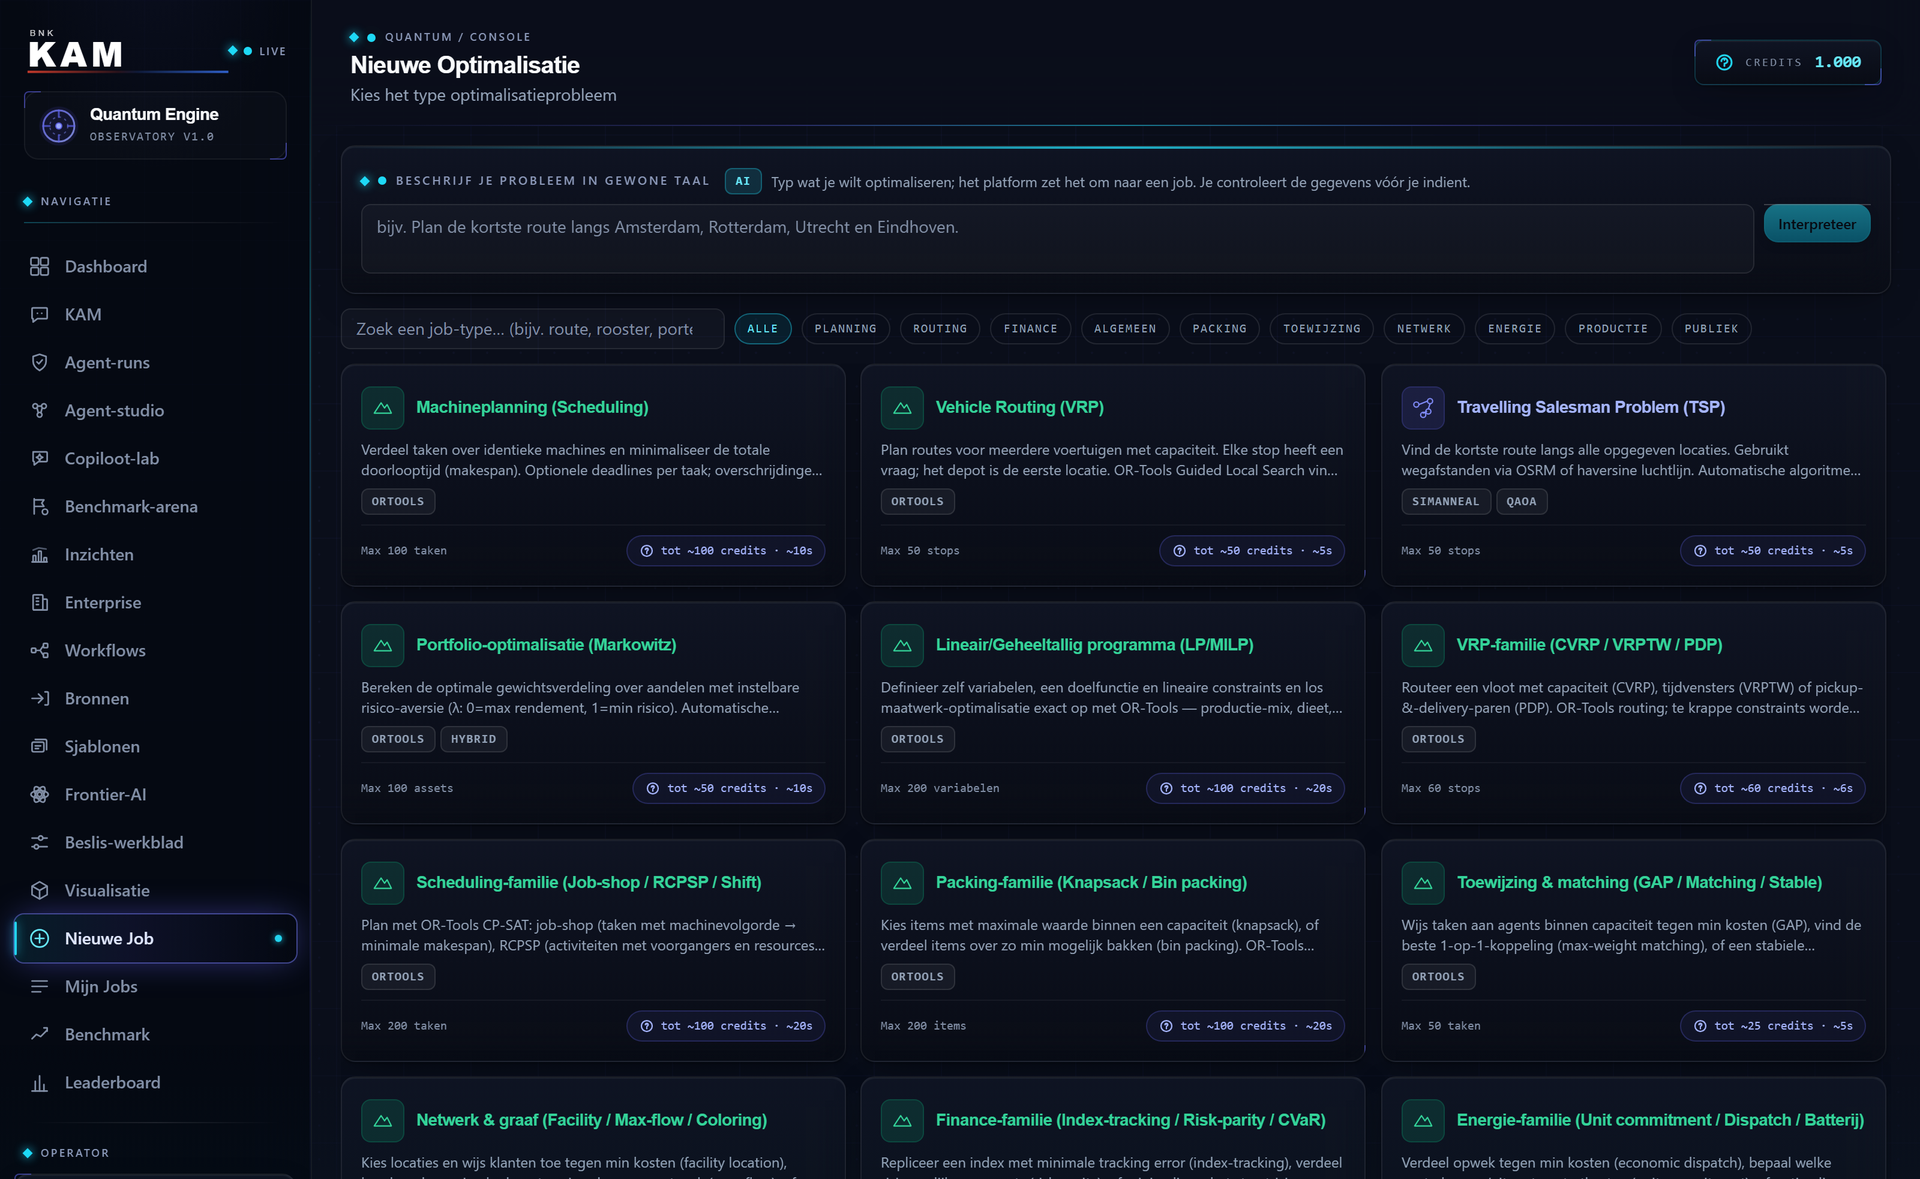The height and width of the screenshot is (1179, 1920).
Task: Open Agent-runs shield icon
Action: click(39, 362)
